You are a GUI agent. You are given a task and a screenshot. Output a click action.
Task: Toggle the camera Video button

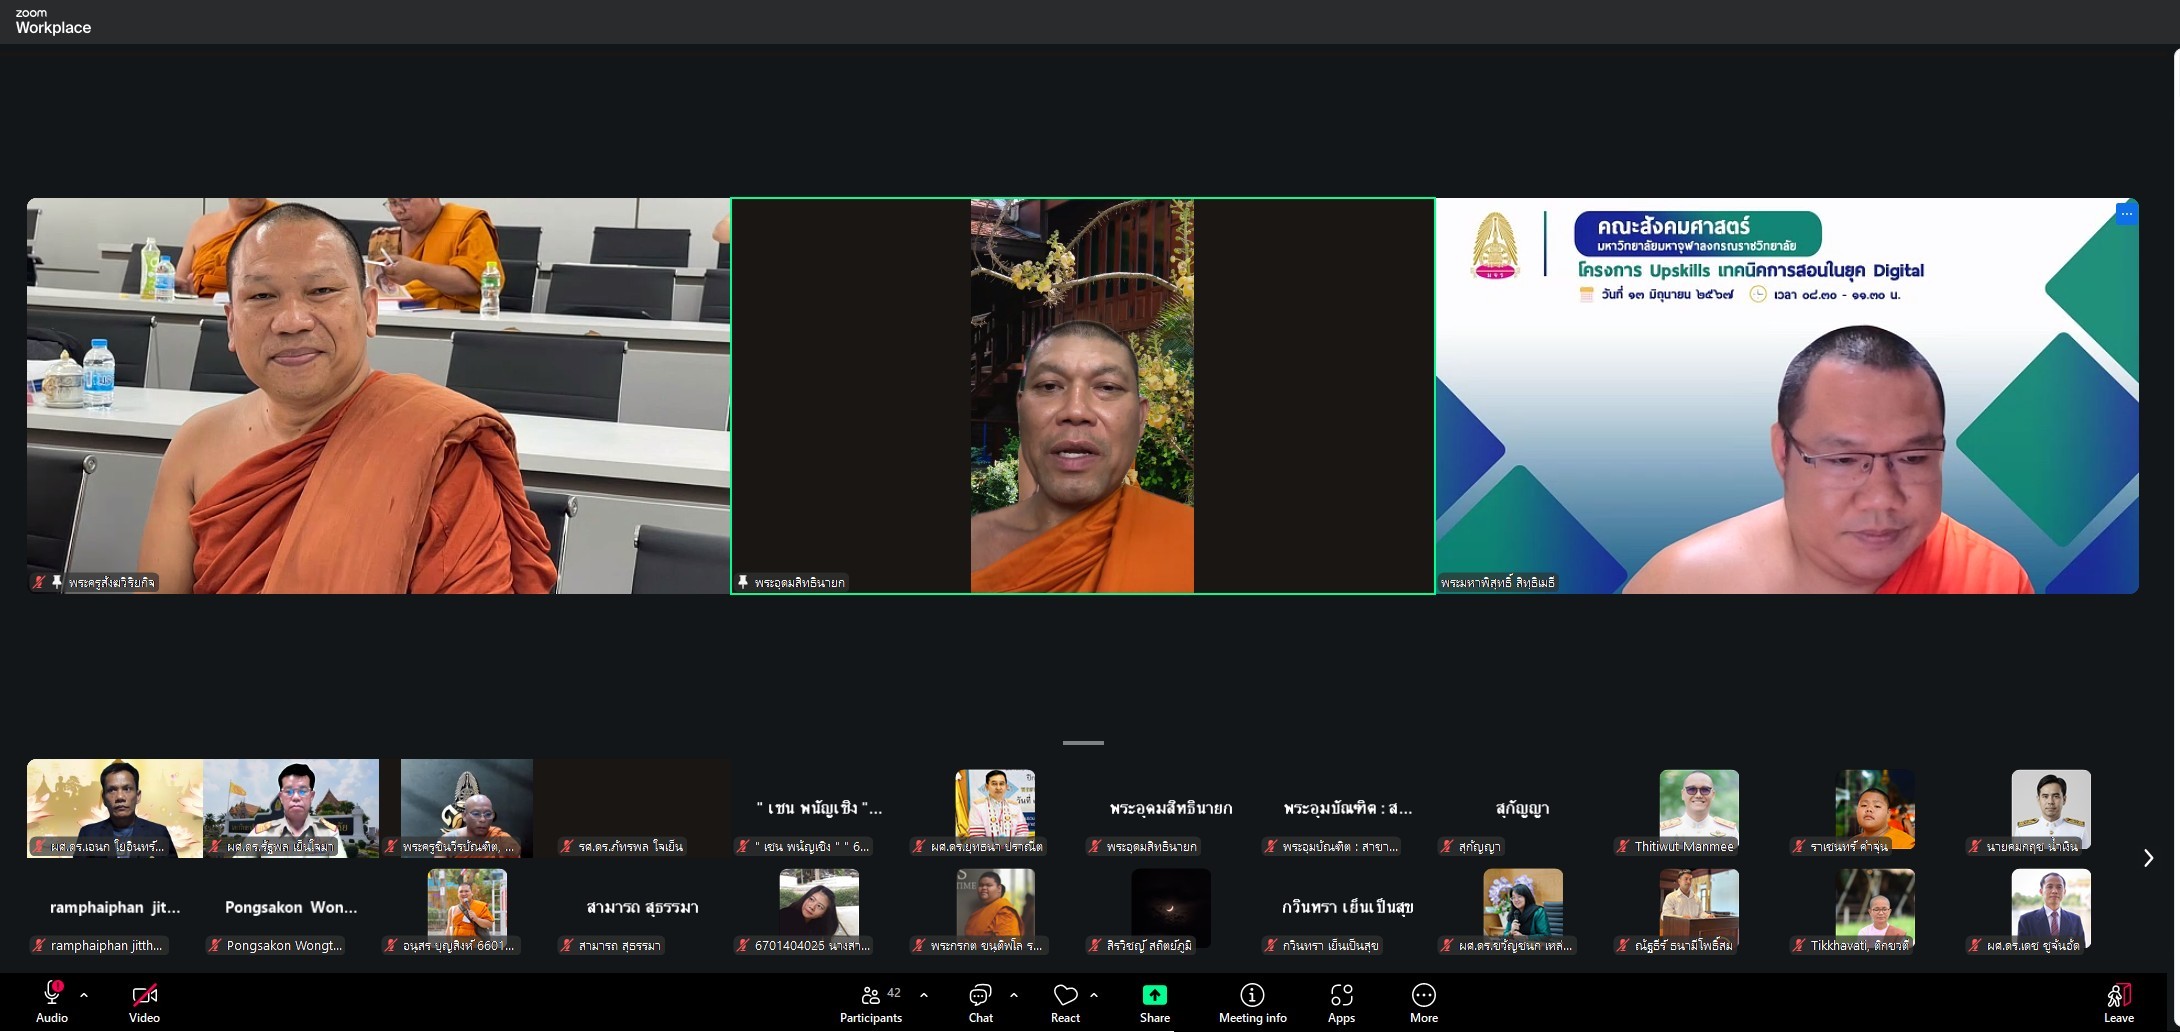click(144, 1003)
